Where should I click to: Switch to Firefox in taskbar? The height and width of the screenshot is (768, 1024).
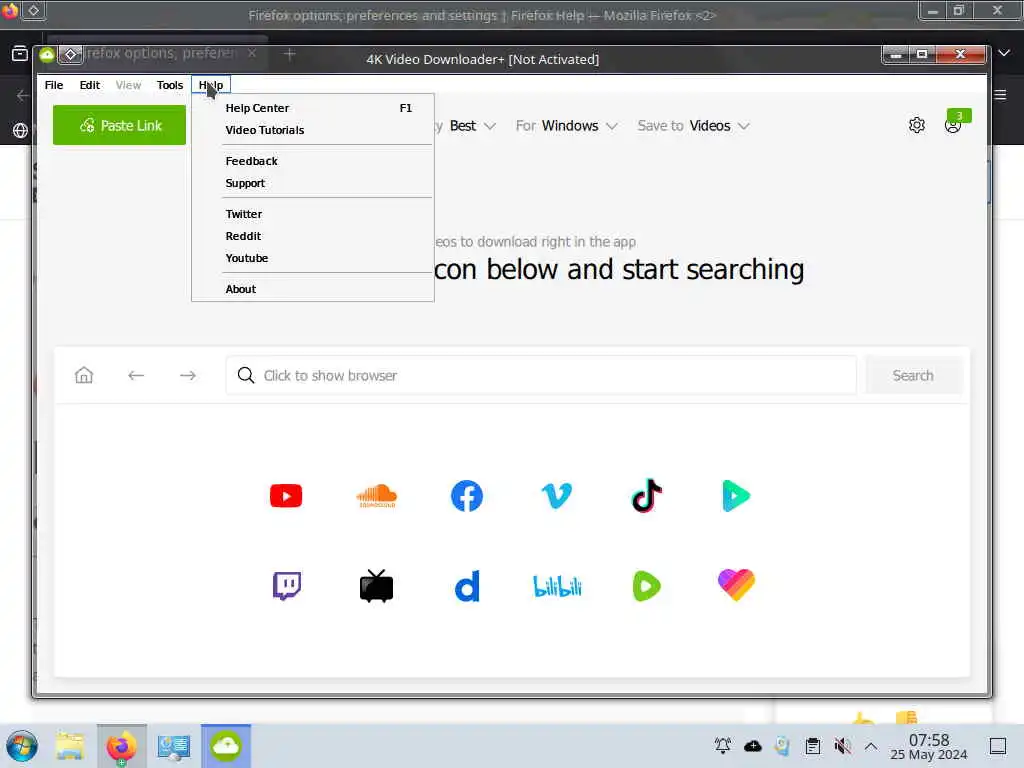pos(121,746)
